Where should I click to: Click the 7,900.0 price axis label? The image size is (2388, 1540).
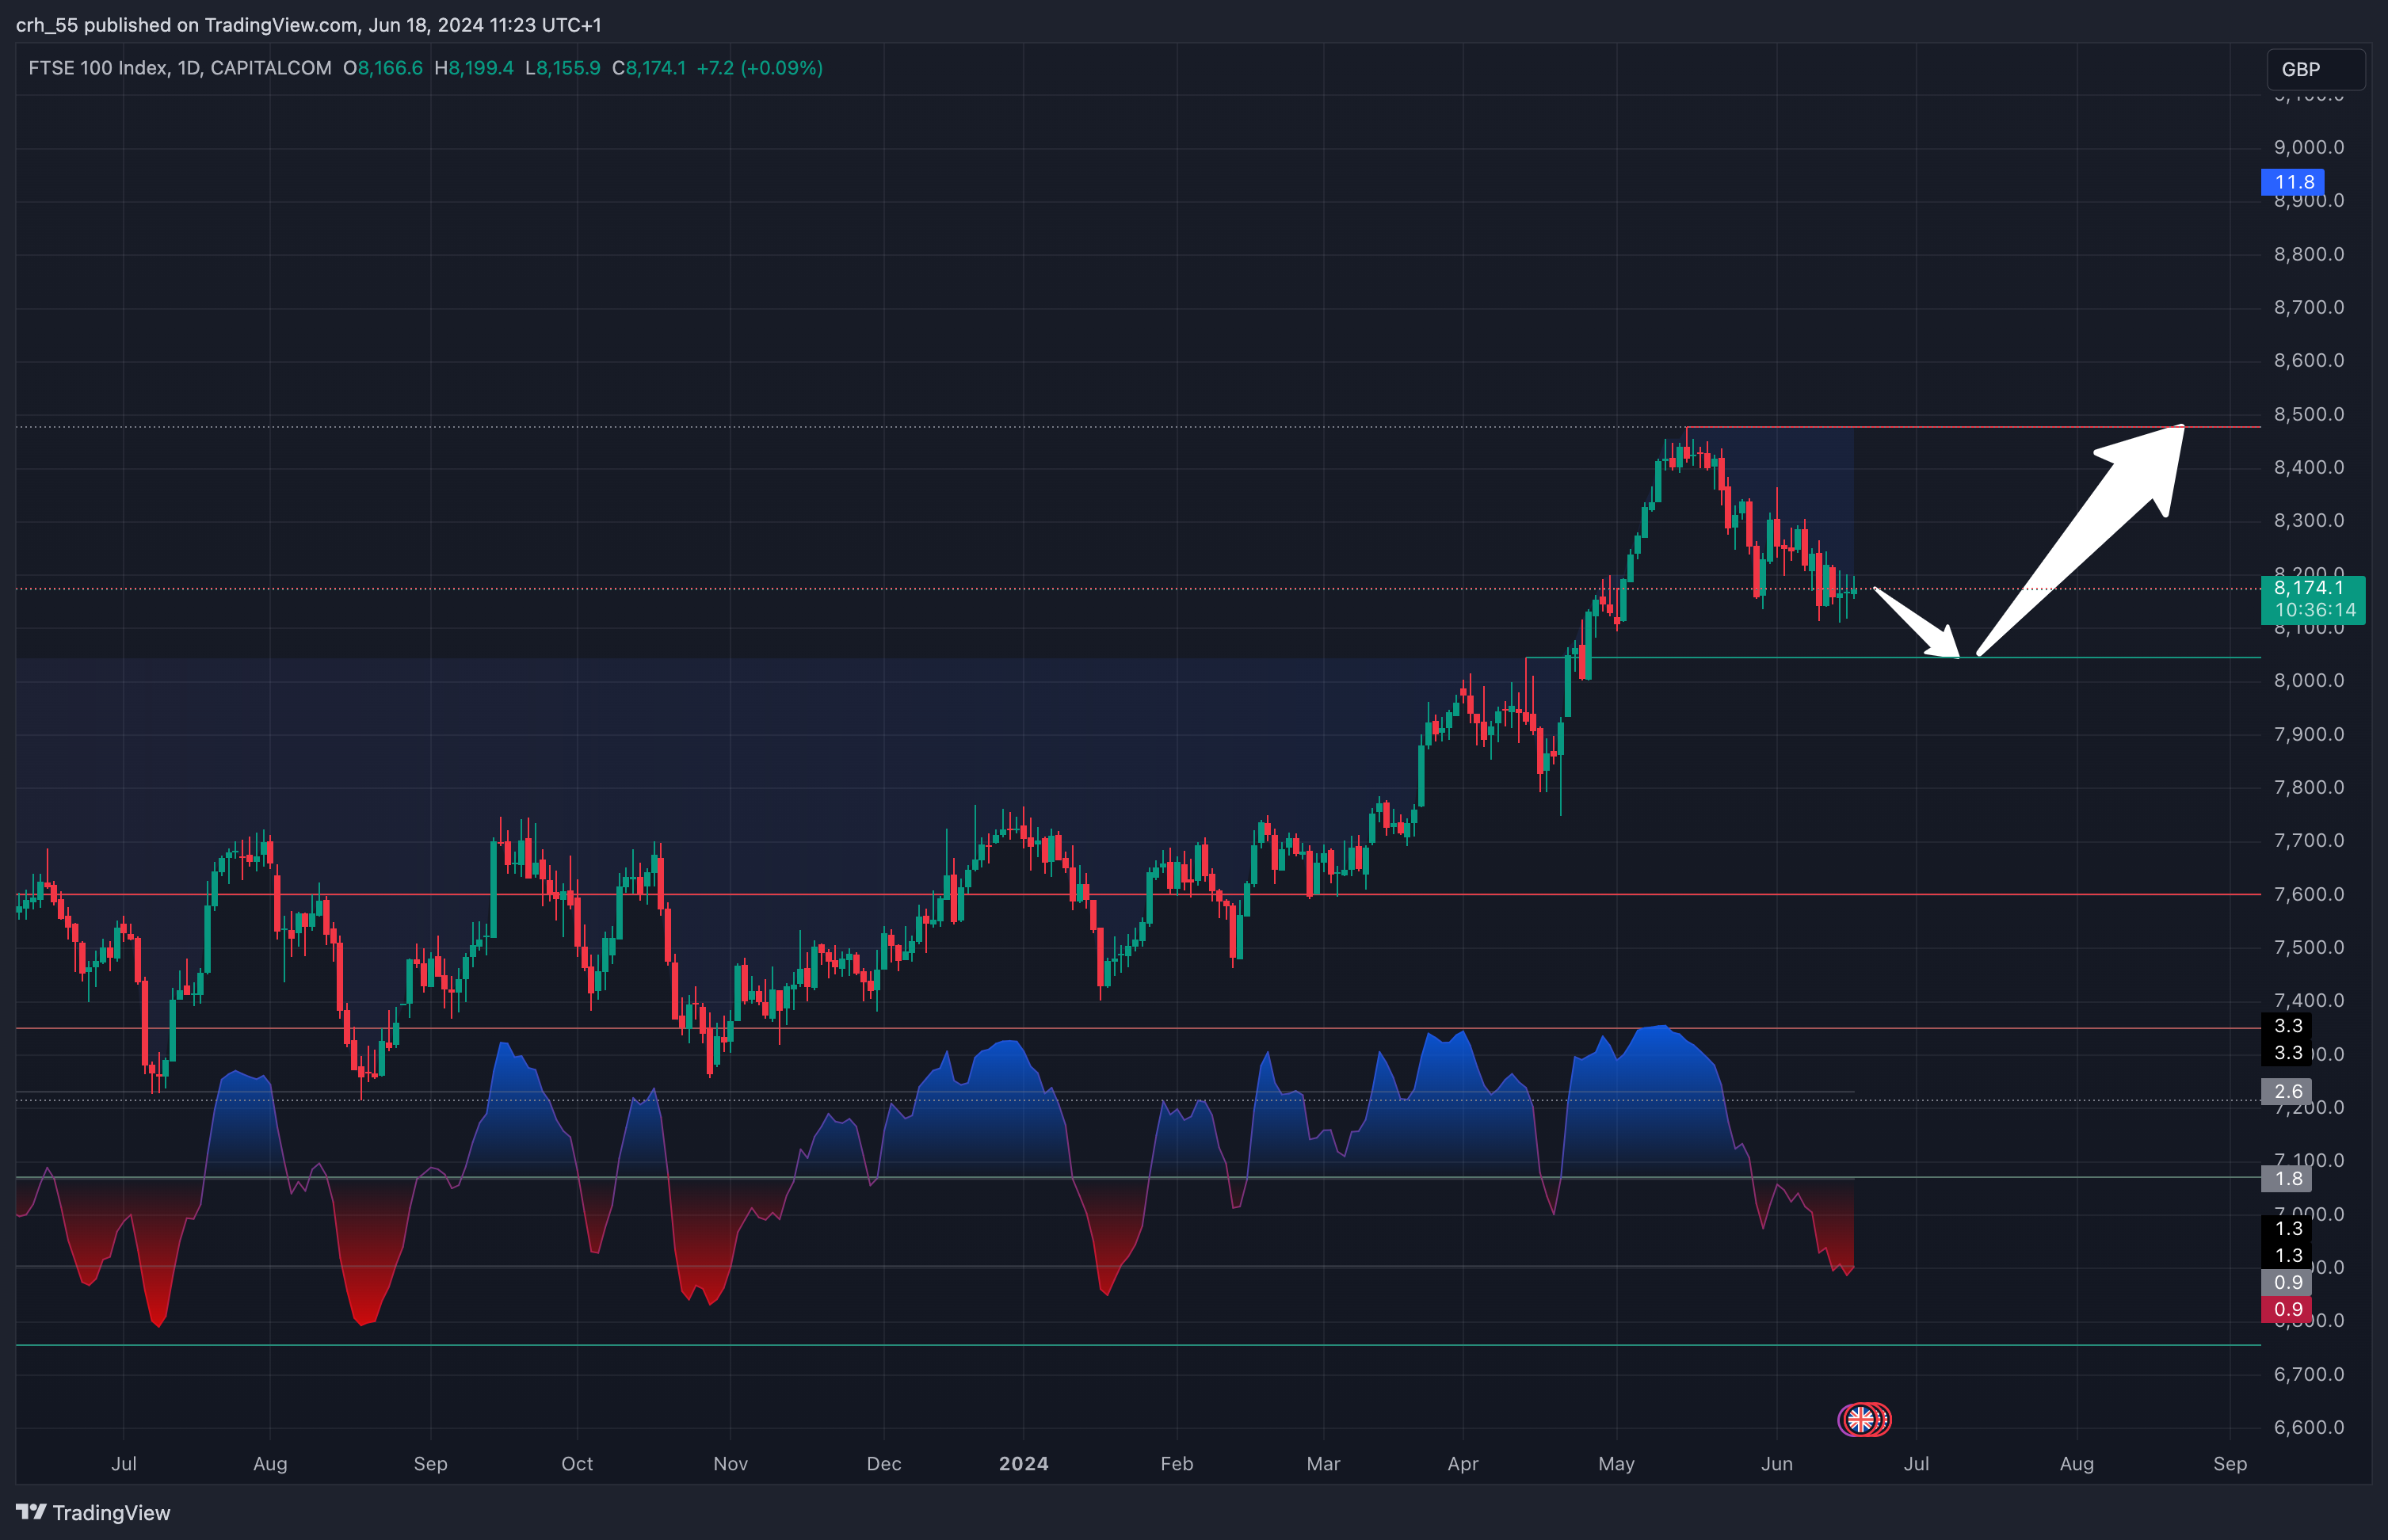coord(2309,734)
